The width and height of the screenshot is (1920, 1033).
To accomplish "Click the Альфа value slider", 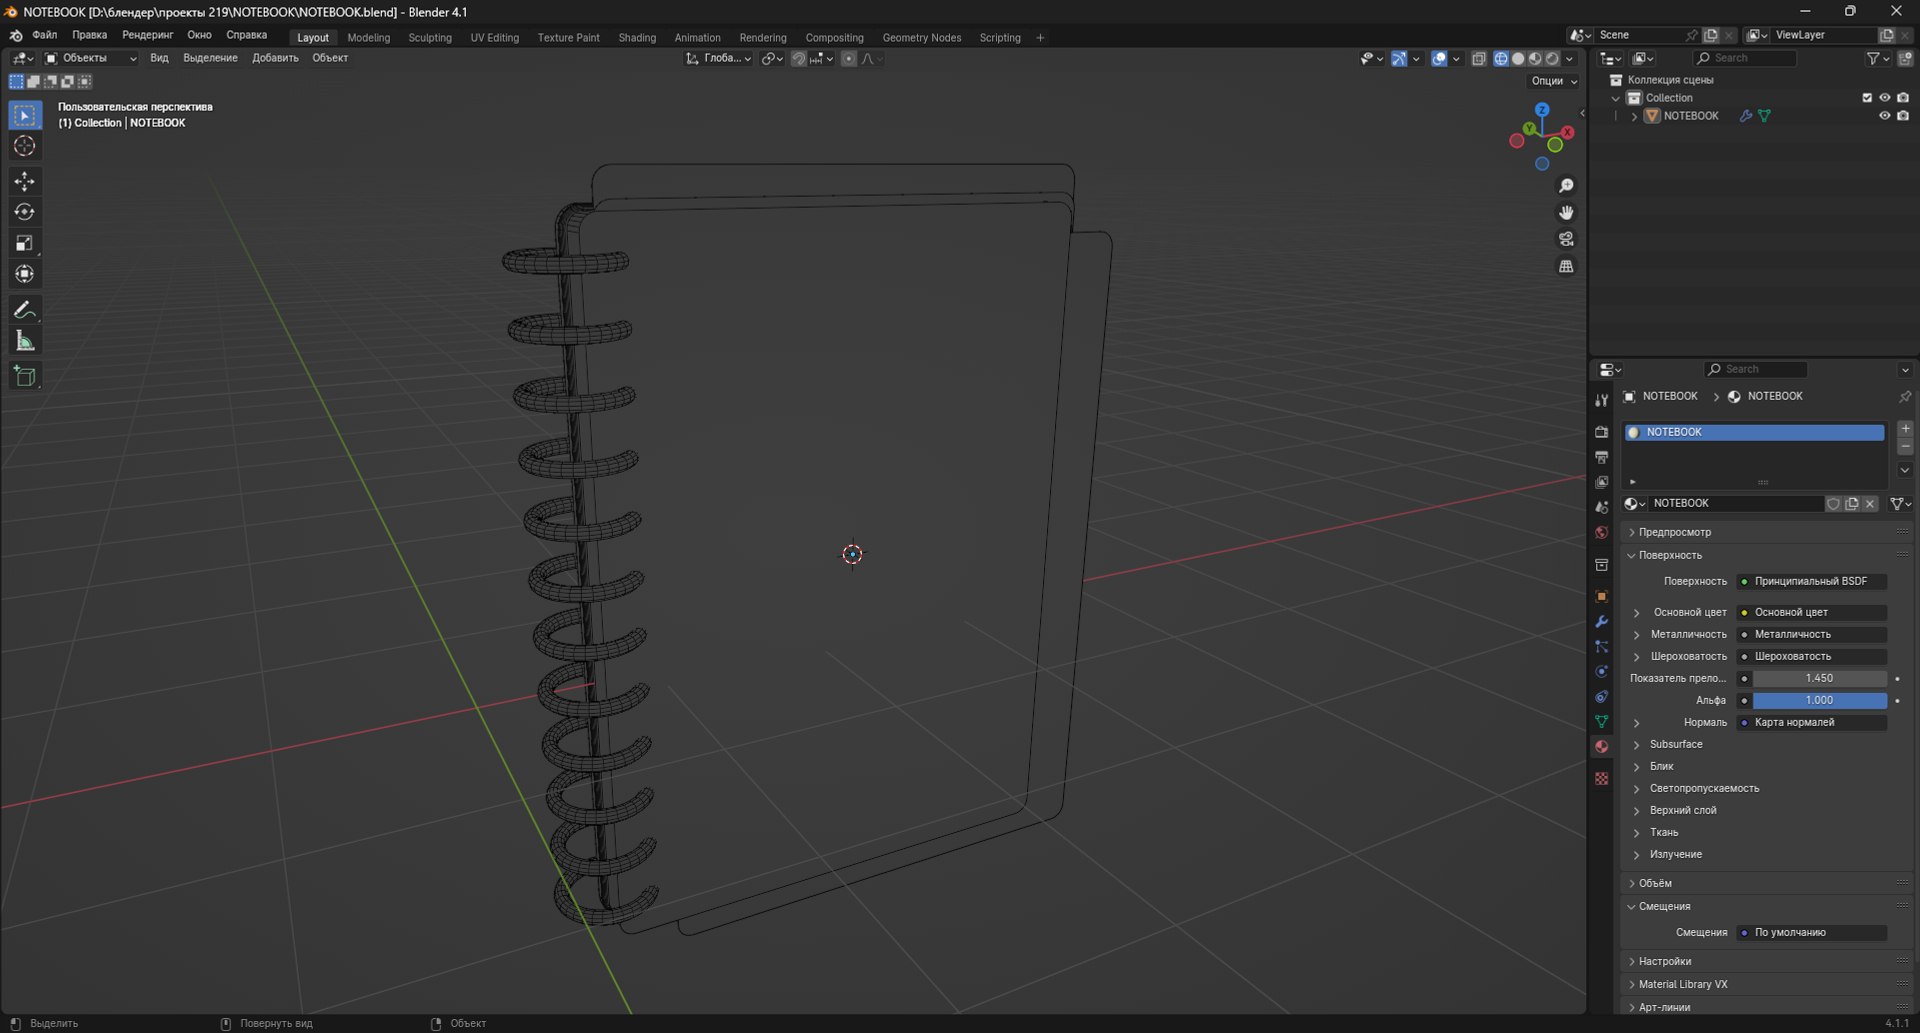I will click(x=1819, y=701).
